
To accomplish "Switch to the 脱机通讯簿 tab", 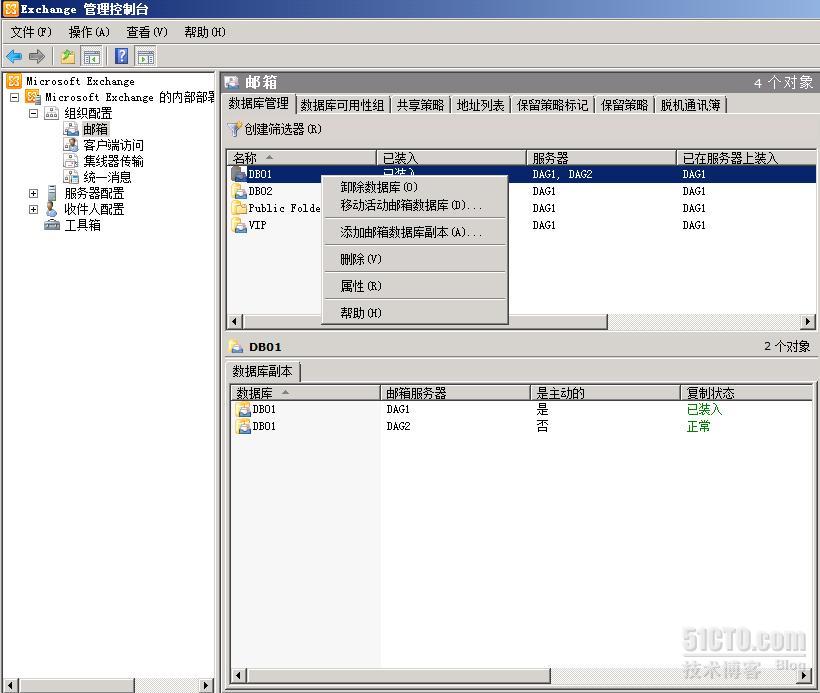I will tap(691, 105).
